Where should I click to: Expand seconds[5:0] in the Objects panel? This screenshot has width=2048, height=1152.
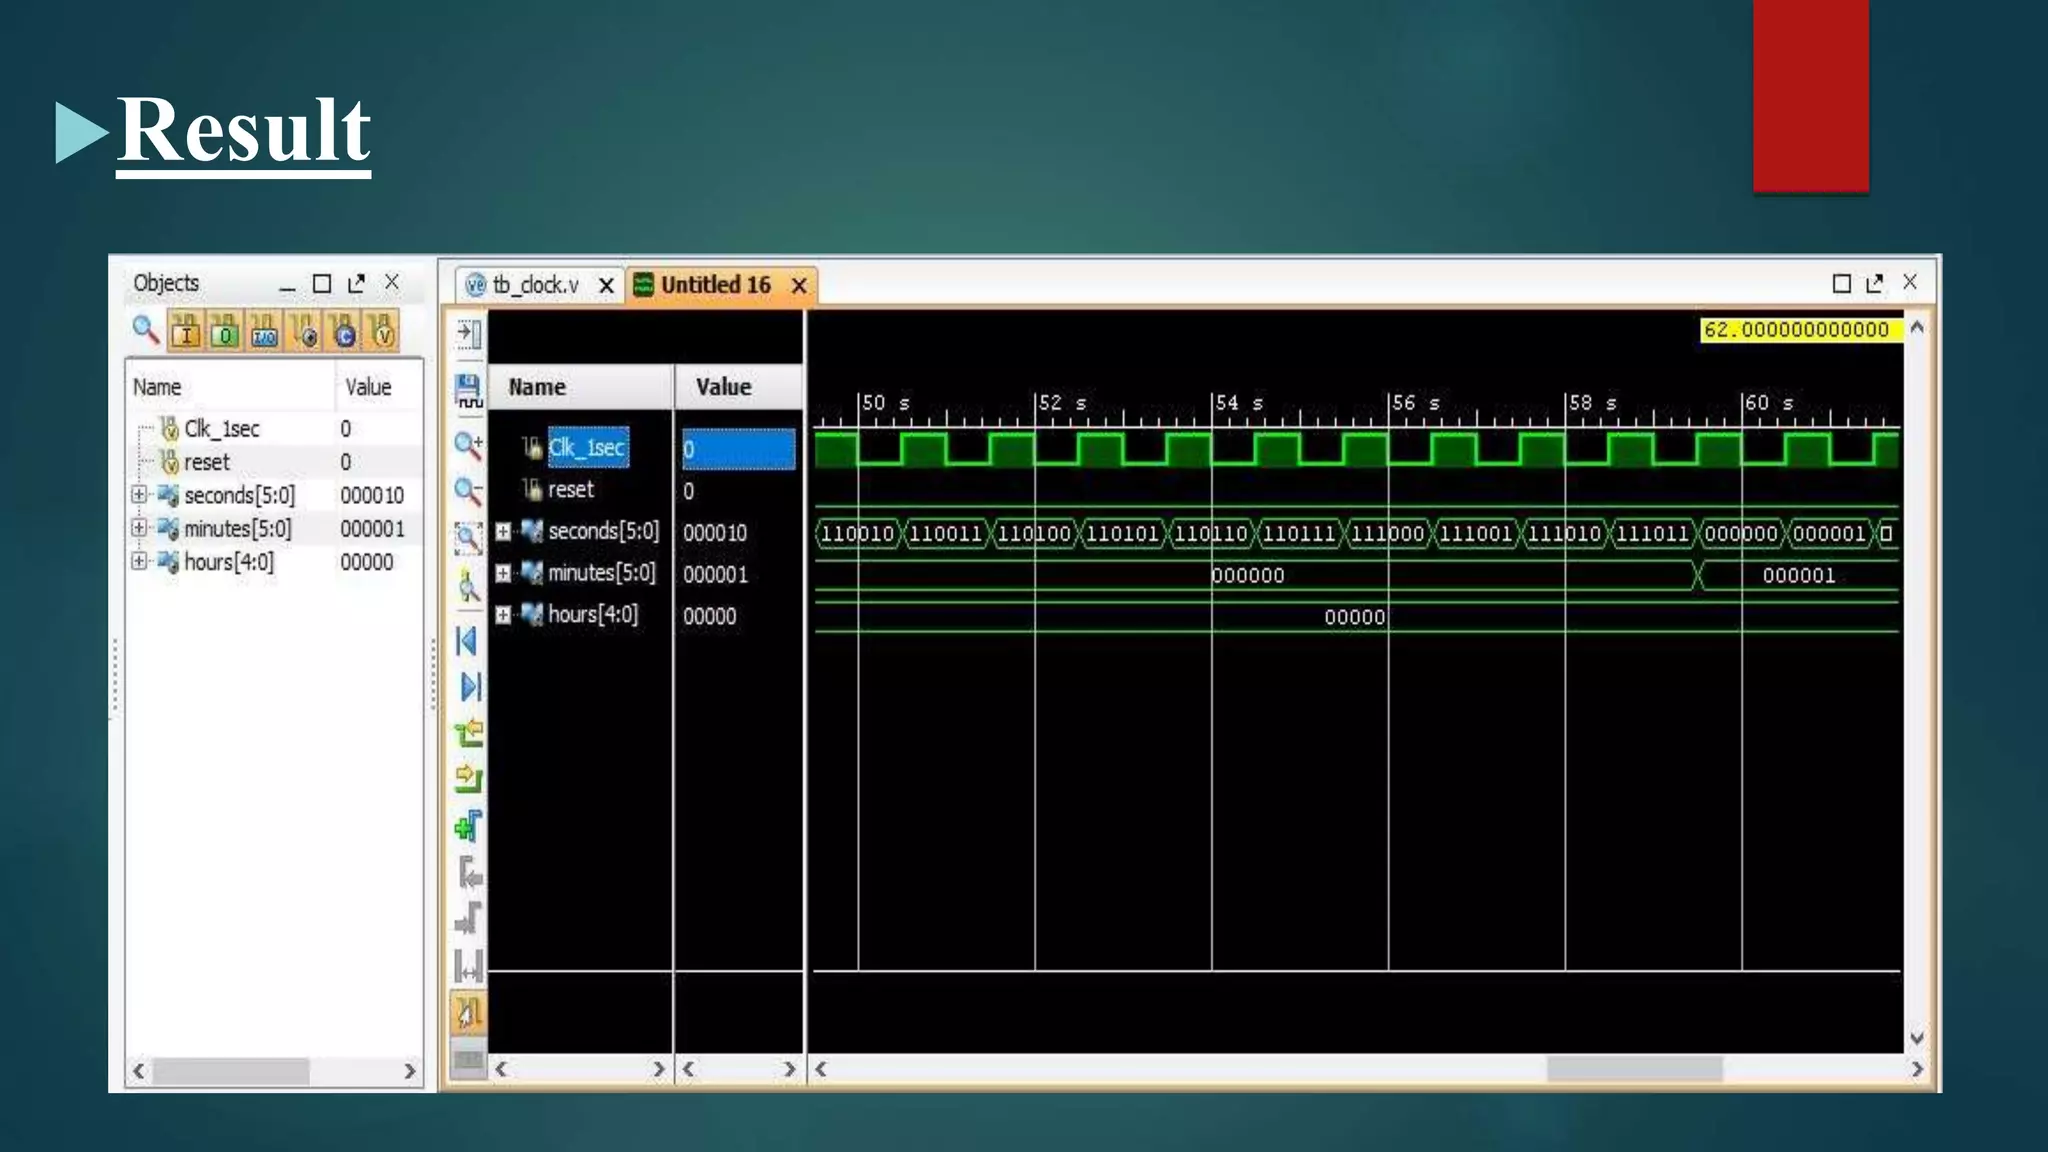tap(139, 495)
